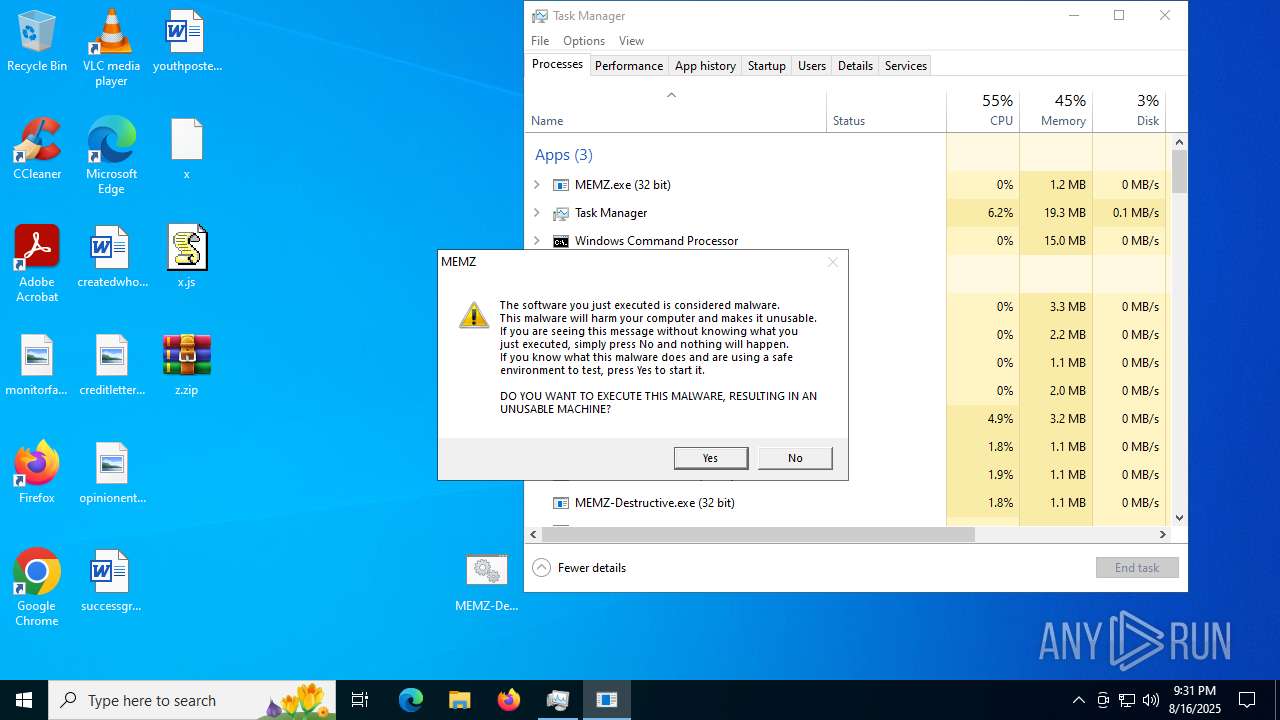Select the createdwho Word document icon

[111, 258]
